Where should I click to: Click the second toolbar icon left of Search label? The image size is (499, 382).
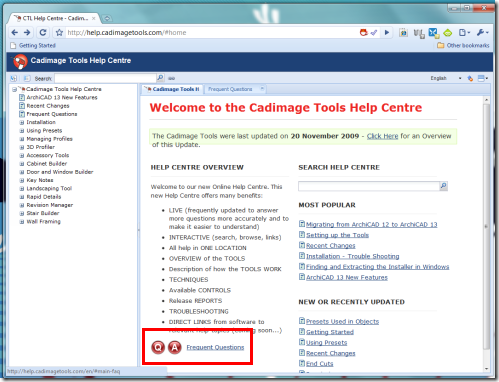point(27,79)
